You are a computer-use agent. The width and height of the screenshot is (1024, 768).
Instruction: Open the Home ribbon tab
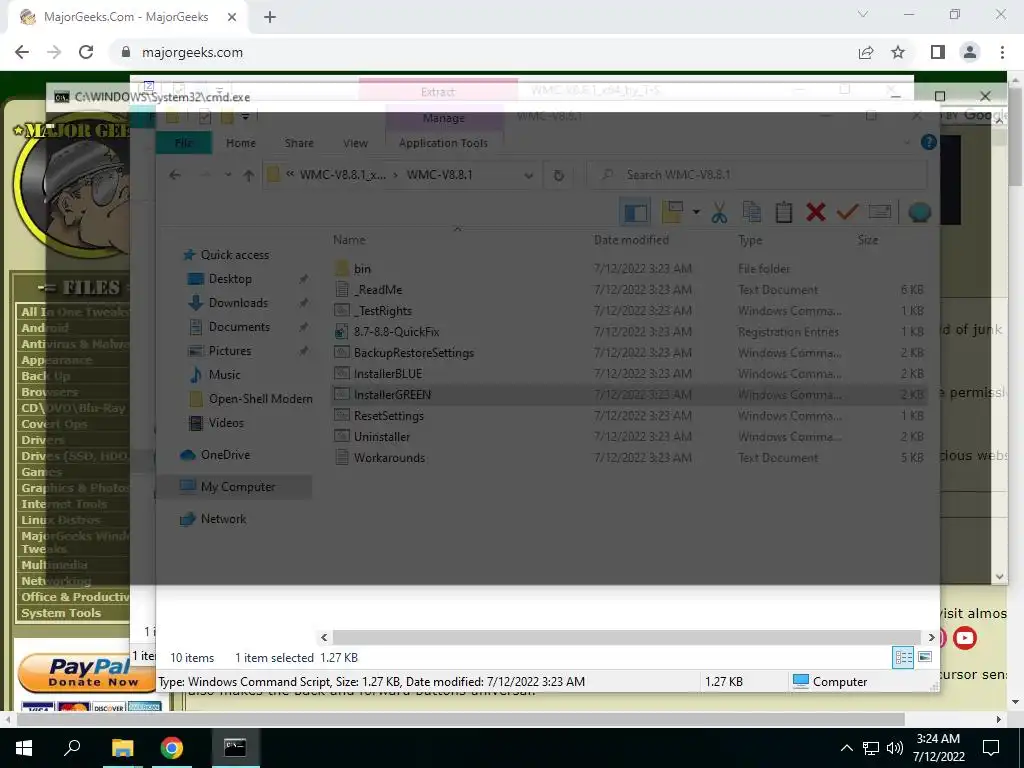[x=241, y=143]
